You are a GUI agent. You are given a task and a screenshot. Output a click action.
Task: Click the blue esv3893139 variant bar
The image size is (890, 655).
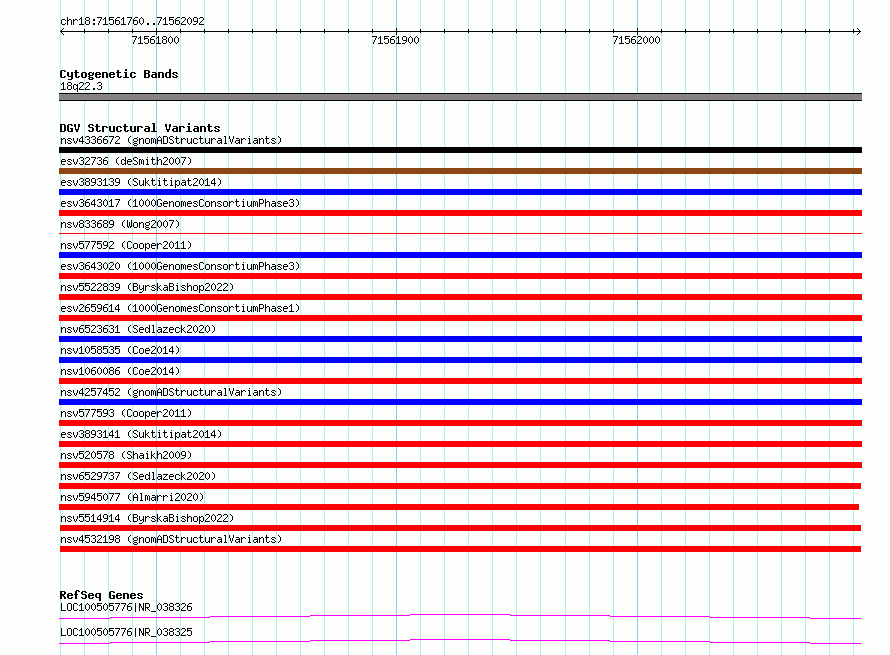(x=460, y=192)
